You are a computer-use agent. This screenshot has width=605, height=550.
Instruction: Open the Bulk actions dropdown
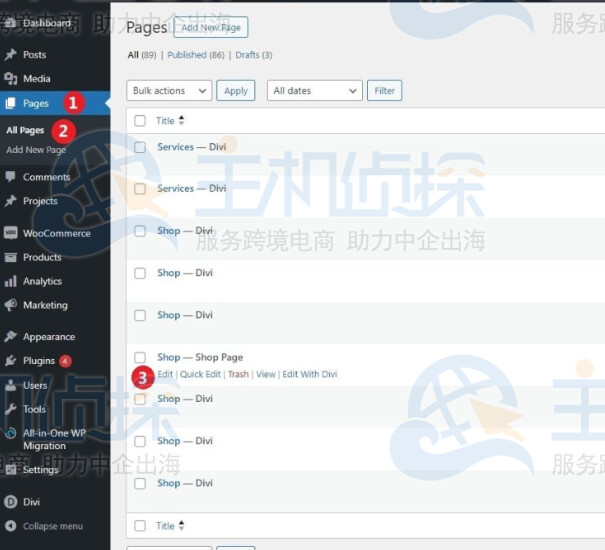coord(169,91)
